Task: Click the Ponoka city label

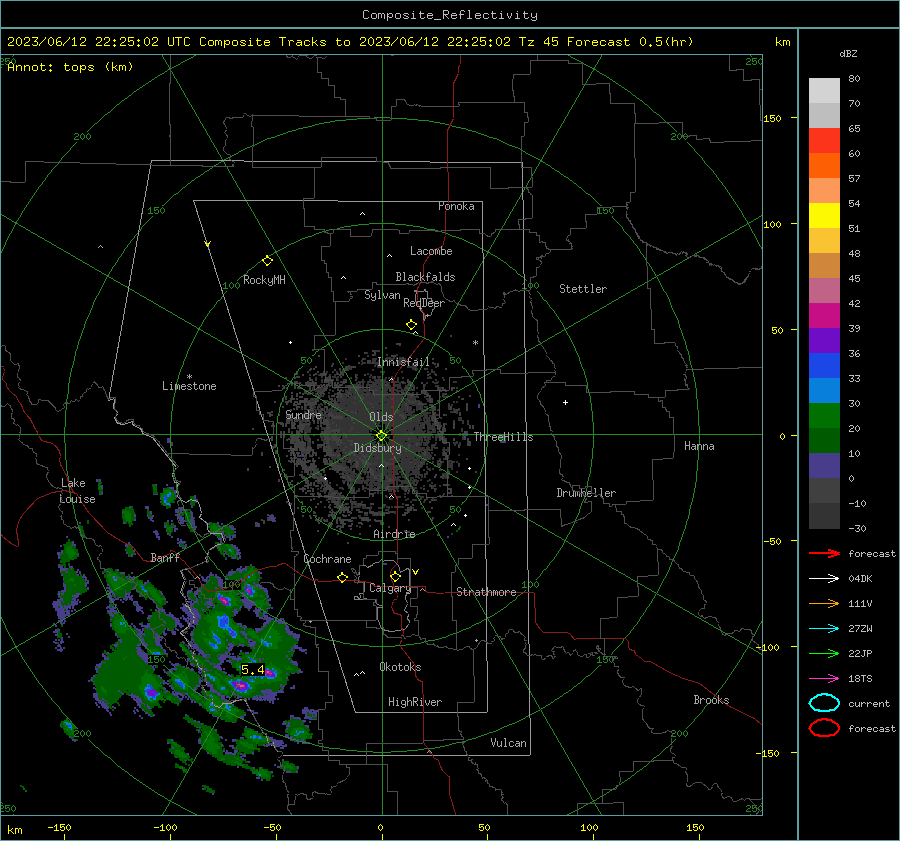Action: pos(456,206)
